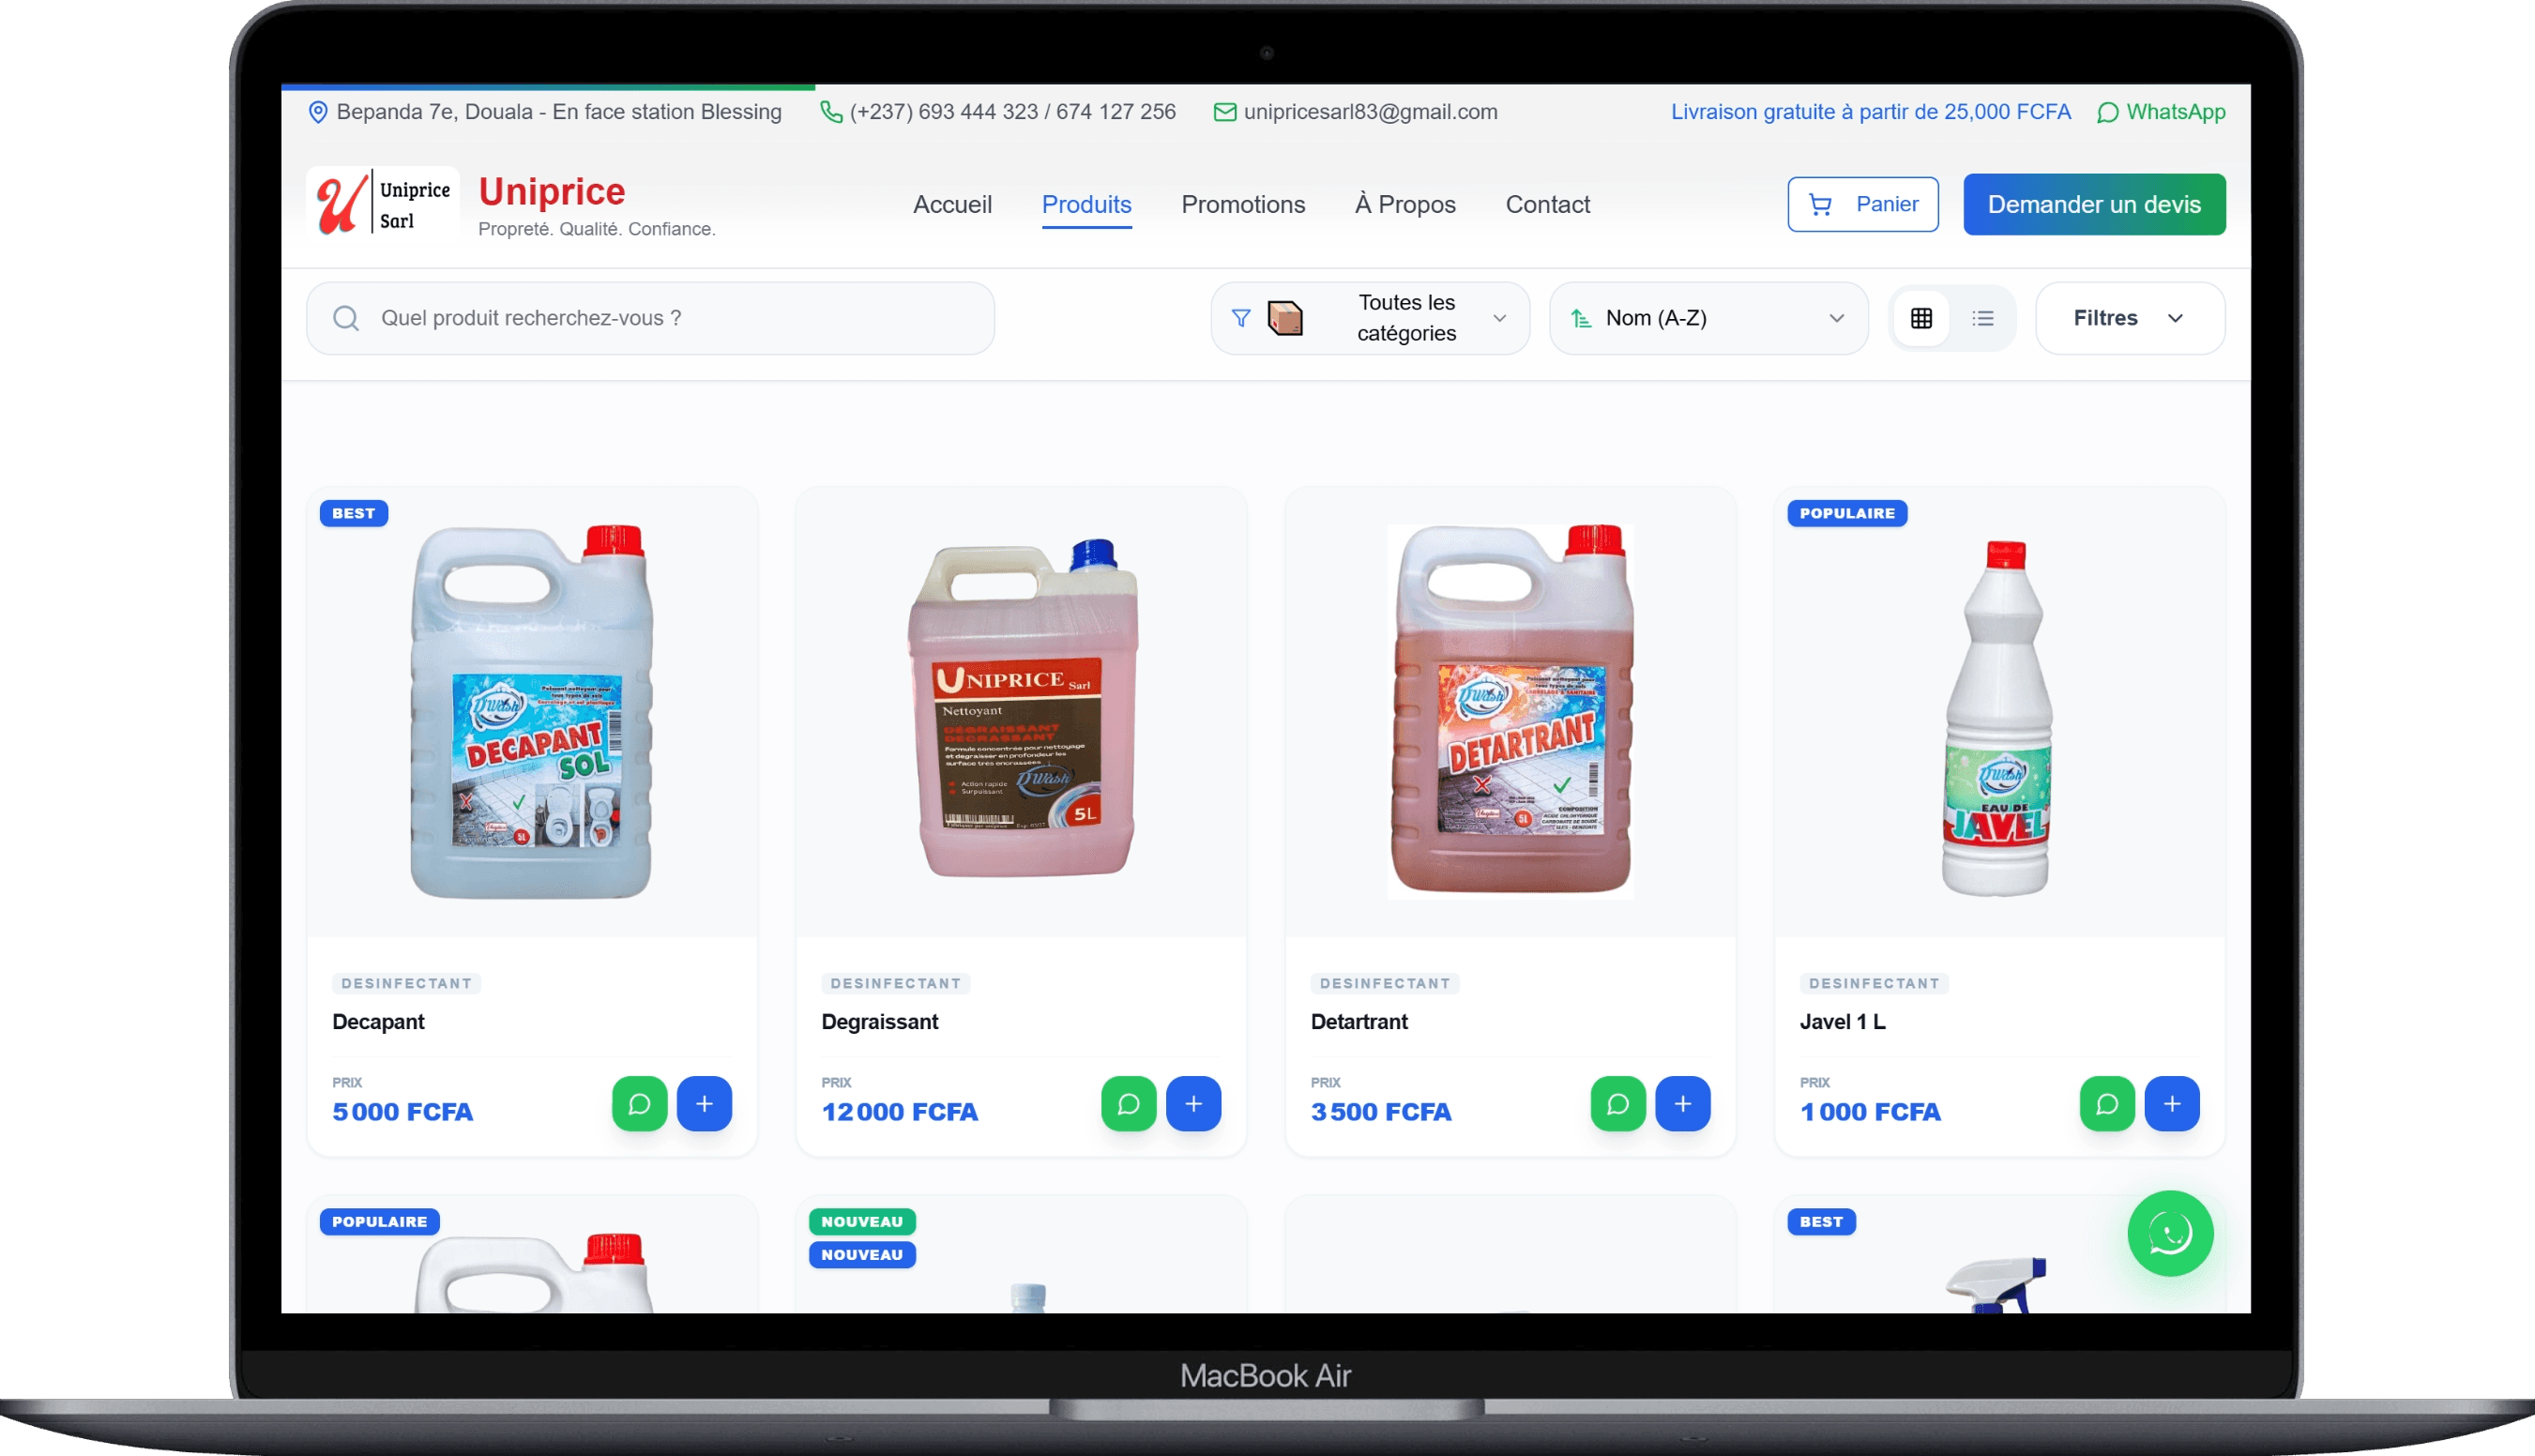Switch to grid view layout

1920,318
